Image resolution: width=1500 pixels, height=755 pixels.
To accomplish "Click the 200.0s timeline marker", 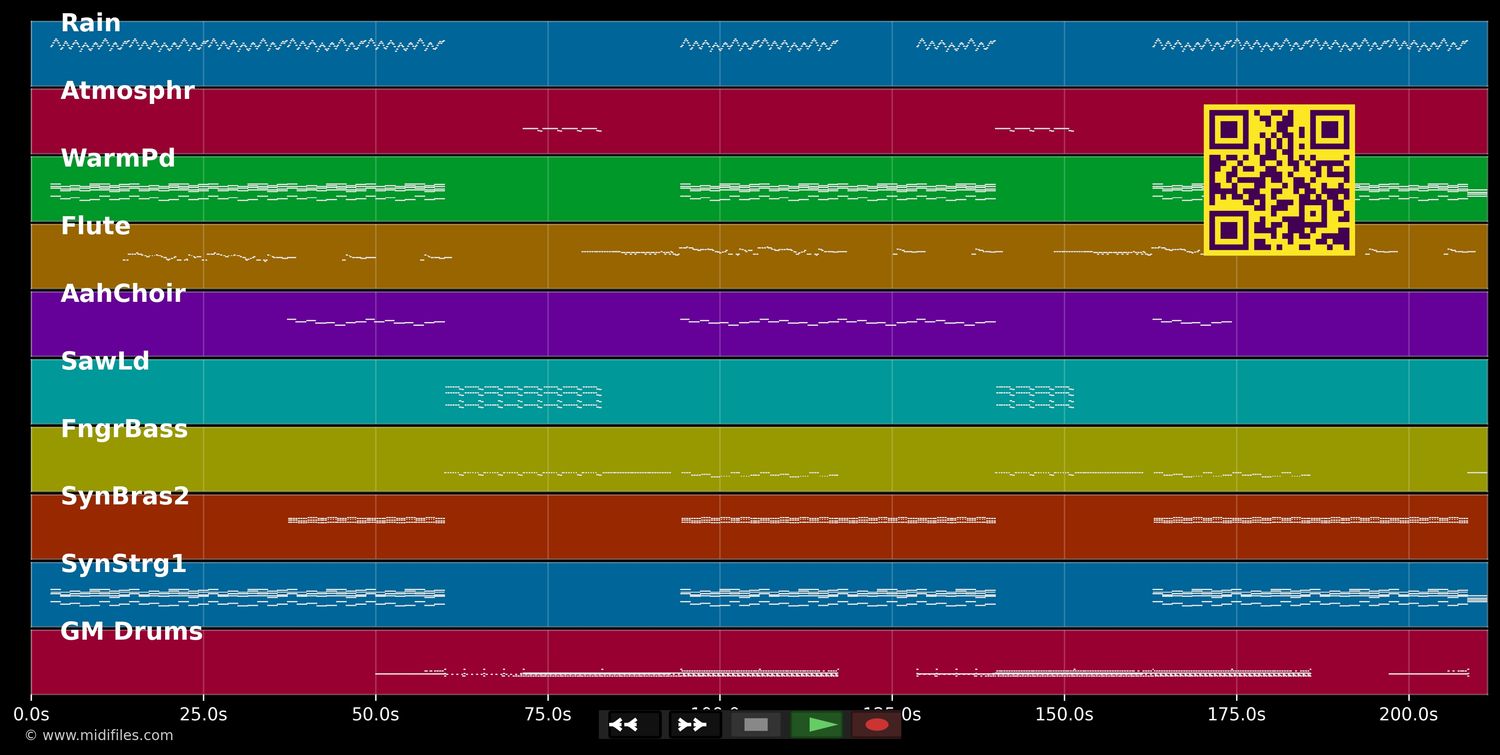I will coord(1409,714).
